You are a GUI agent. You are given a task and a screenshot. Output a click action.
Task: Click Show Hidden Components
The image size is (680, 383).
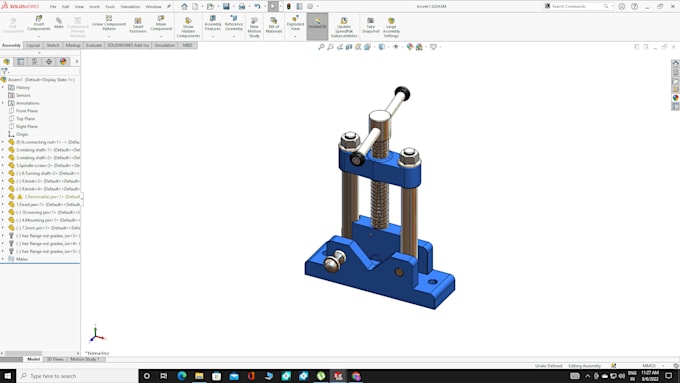(188, 27)
